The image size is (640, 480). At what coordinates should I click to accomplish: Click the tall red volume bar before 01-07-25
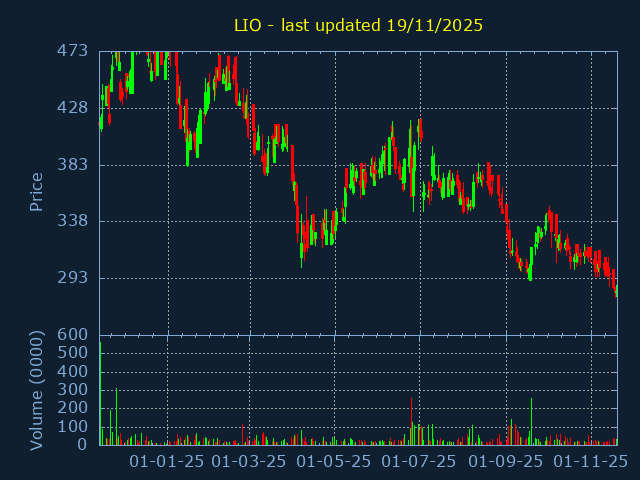tap(411, 422)
